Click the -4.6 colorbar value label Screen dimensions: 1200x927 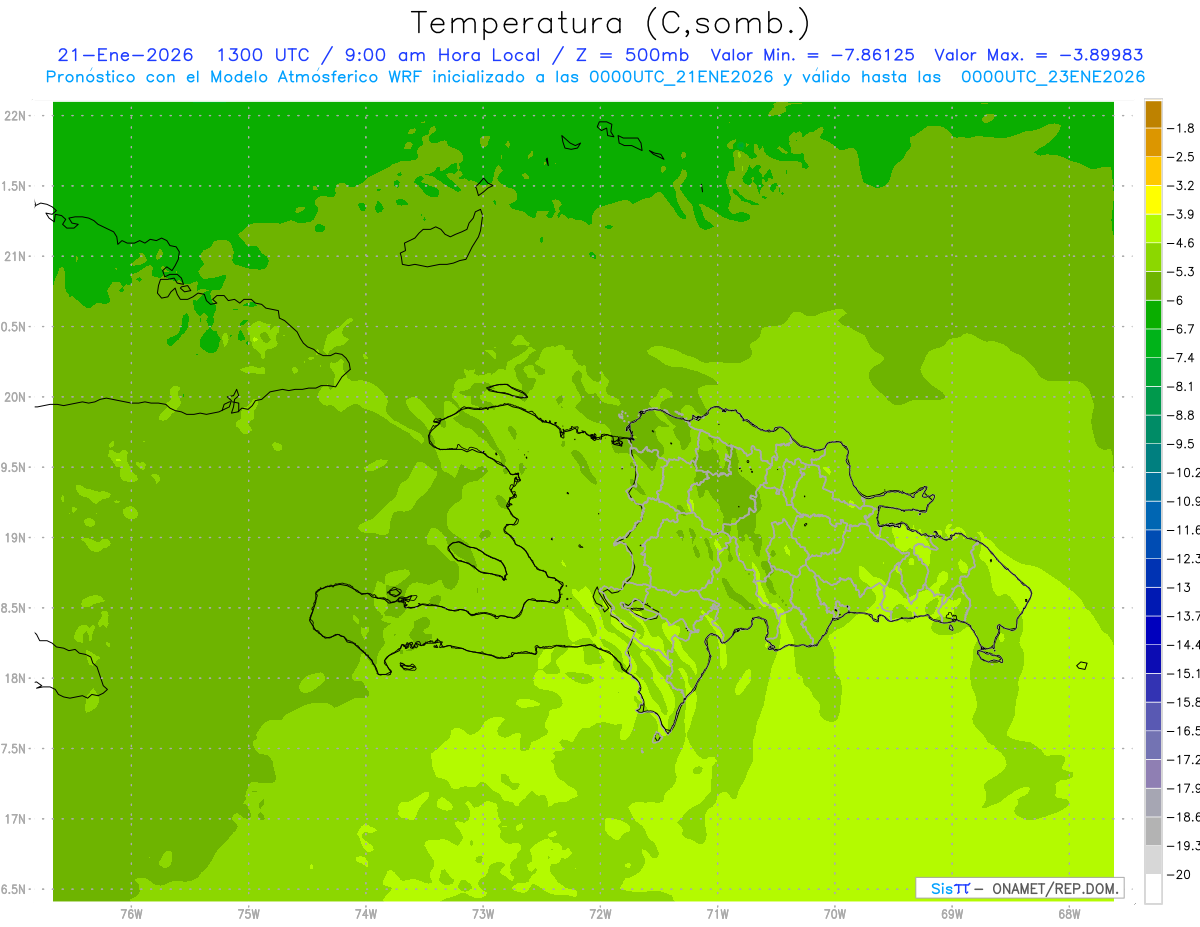pos(1181,243)
